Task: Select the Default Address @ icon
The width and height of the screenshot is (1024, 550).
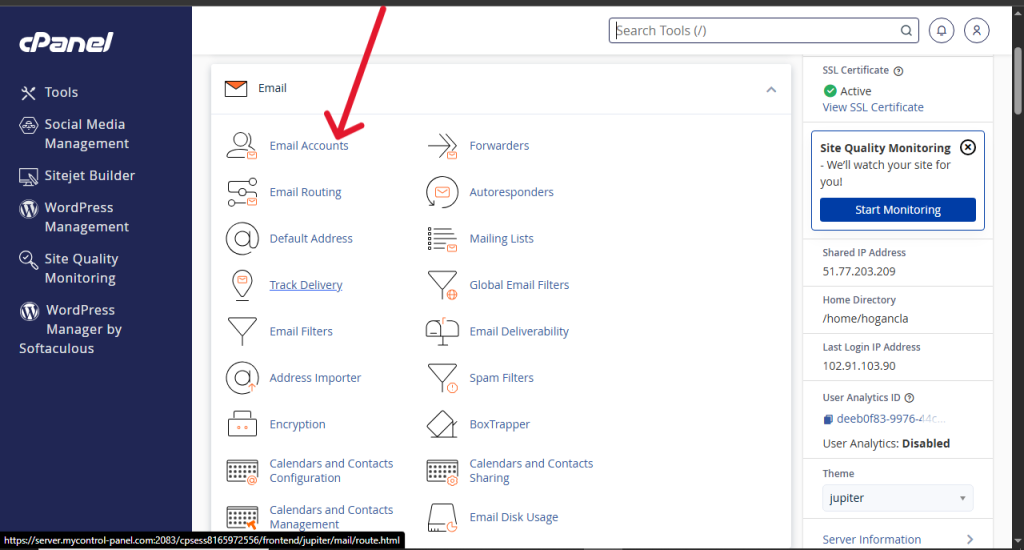Action: point(242,238)
